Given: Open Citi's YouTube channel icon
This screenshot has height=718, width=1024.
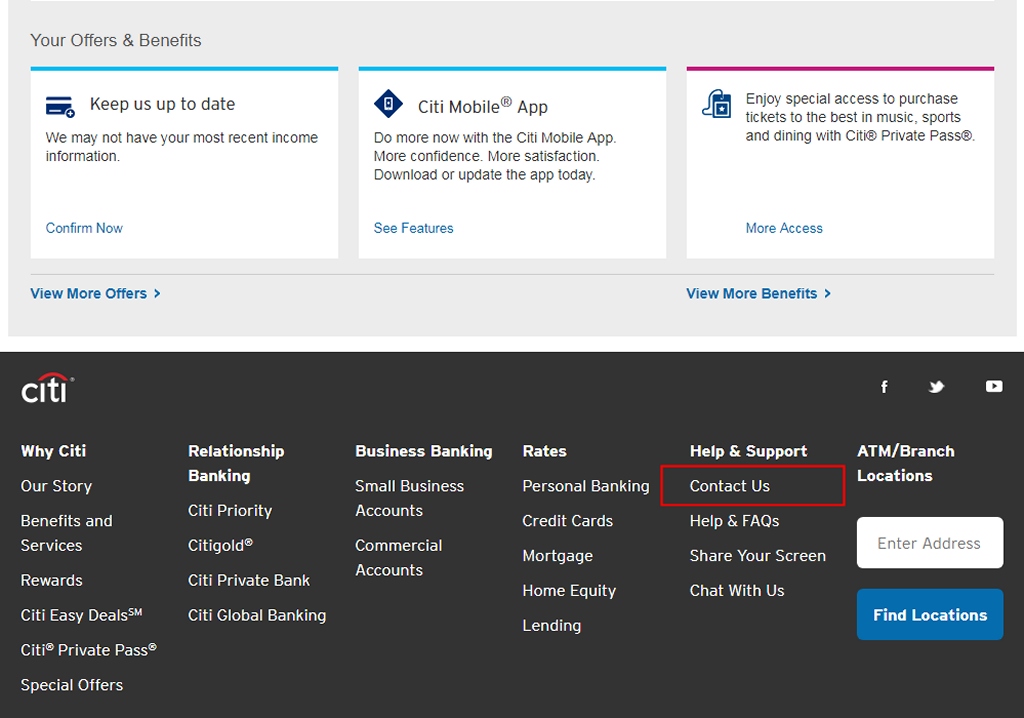Looking at the screenshot, I should coord(994,387).
